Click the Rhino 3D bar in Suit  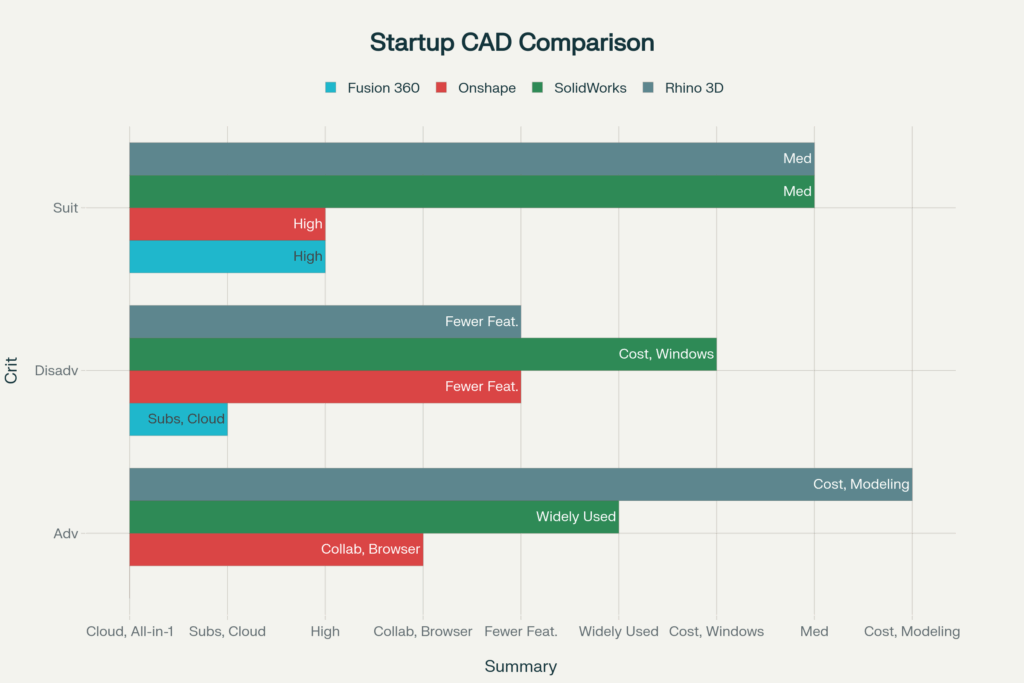[x=471, y=159]
